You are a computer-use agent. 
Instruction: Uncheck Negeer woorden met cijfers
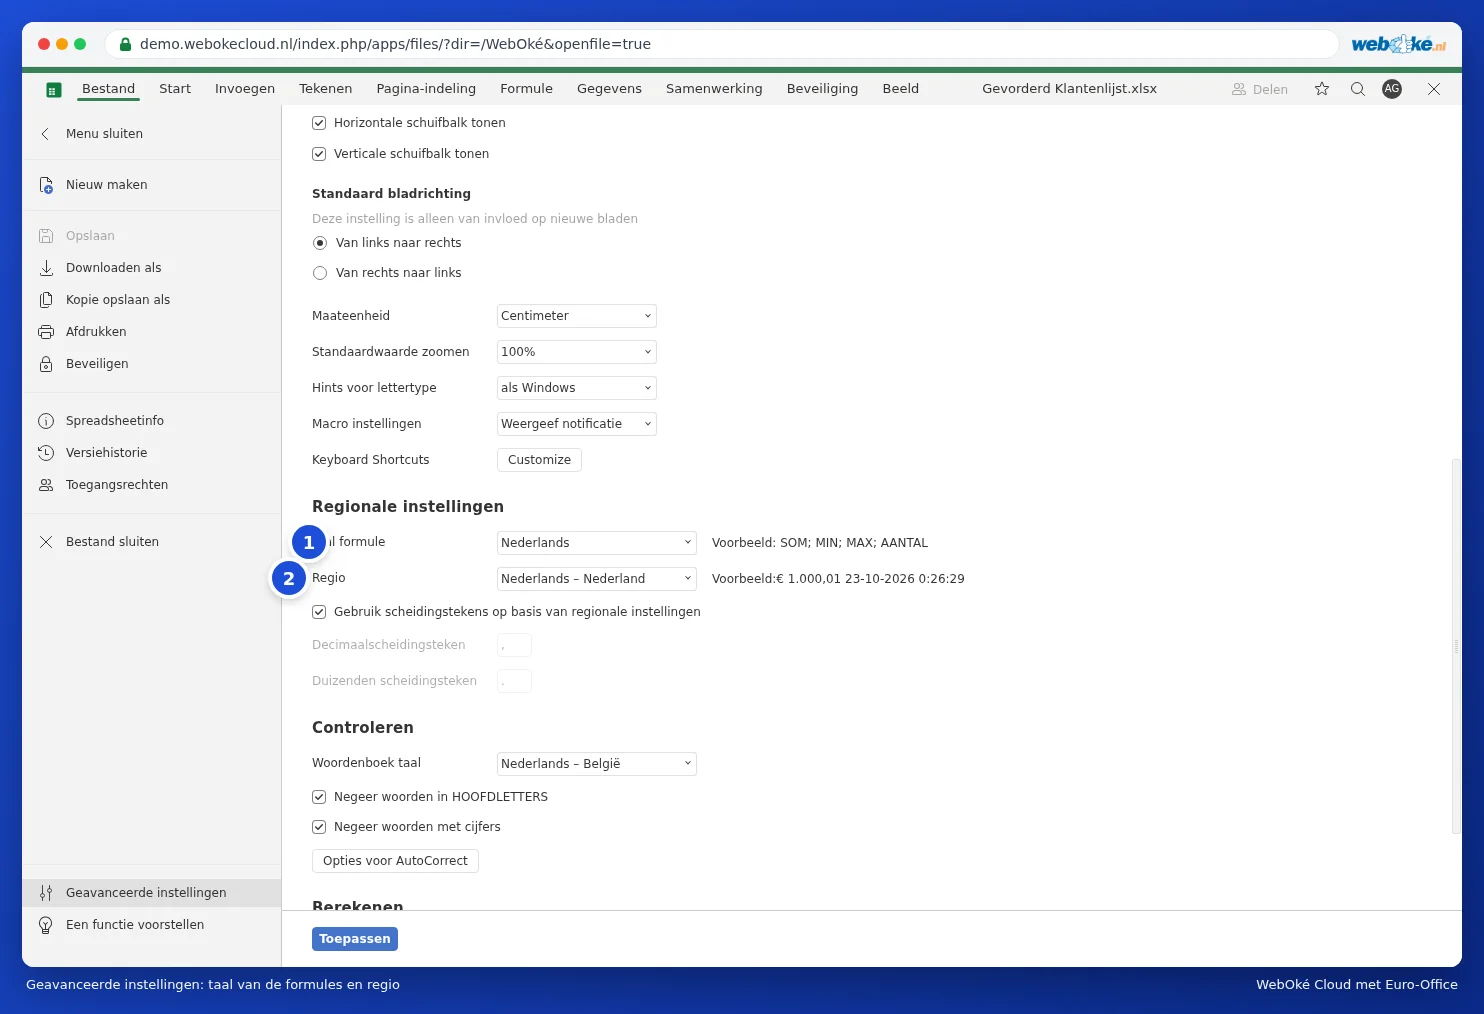coord(319,827)
